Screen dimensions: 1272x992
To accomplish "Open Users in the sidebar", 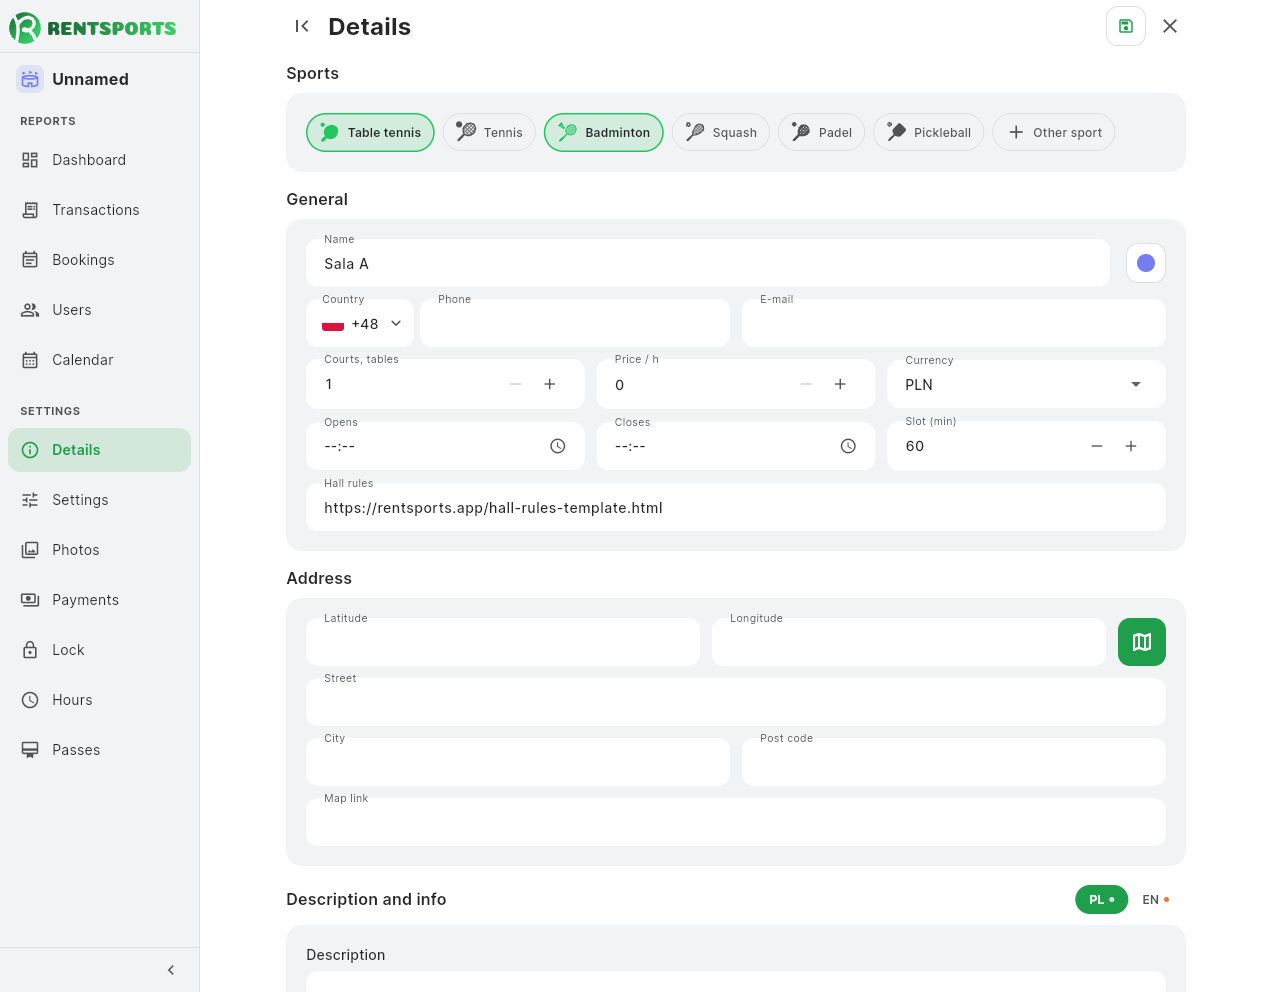I will point(99,310).
